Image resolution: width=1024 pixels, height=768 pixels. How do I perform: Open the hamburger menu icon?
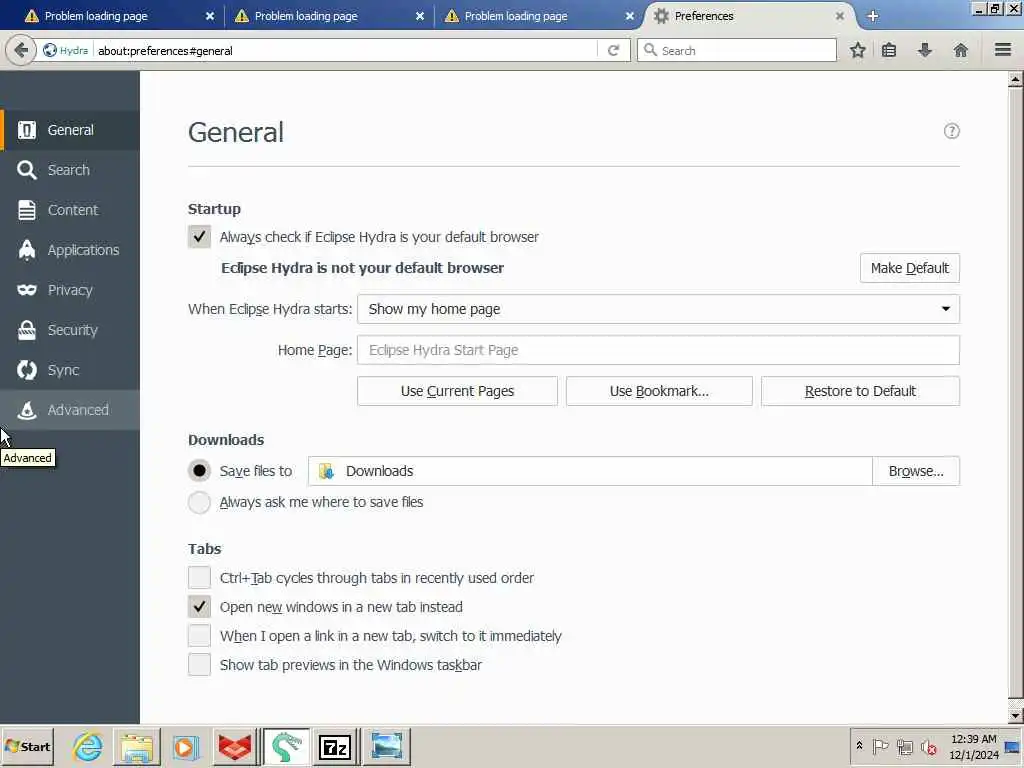pyautogui.click(x=1003, y=50)
